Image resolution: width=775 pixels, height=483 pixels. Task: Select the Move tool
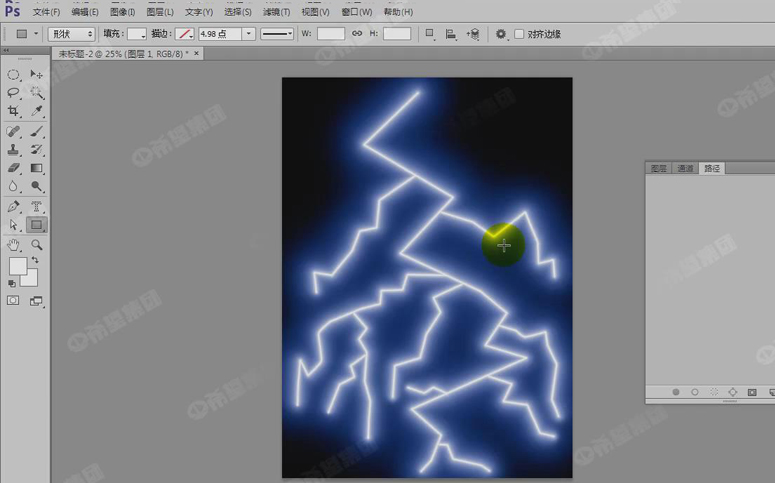click(37, 75)
